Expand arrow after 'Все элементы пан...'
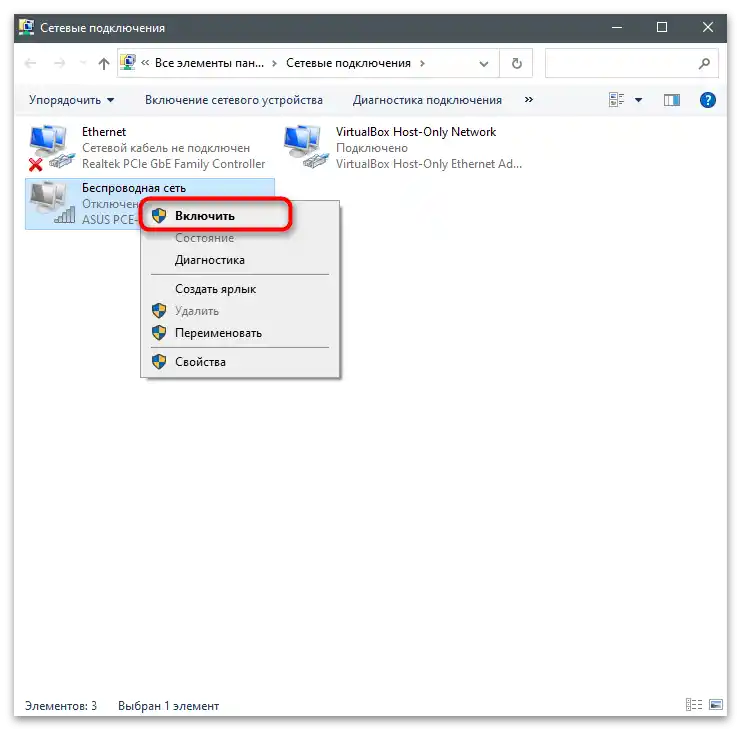The image size is (741, 730). [275, 63]
